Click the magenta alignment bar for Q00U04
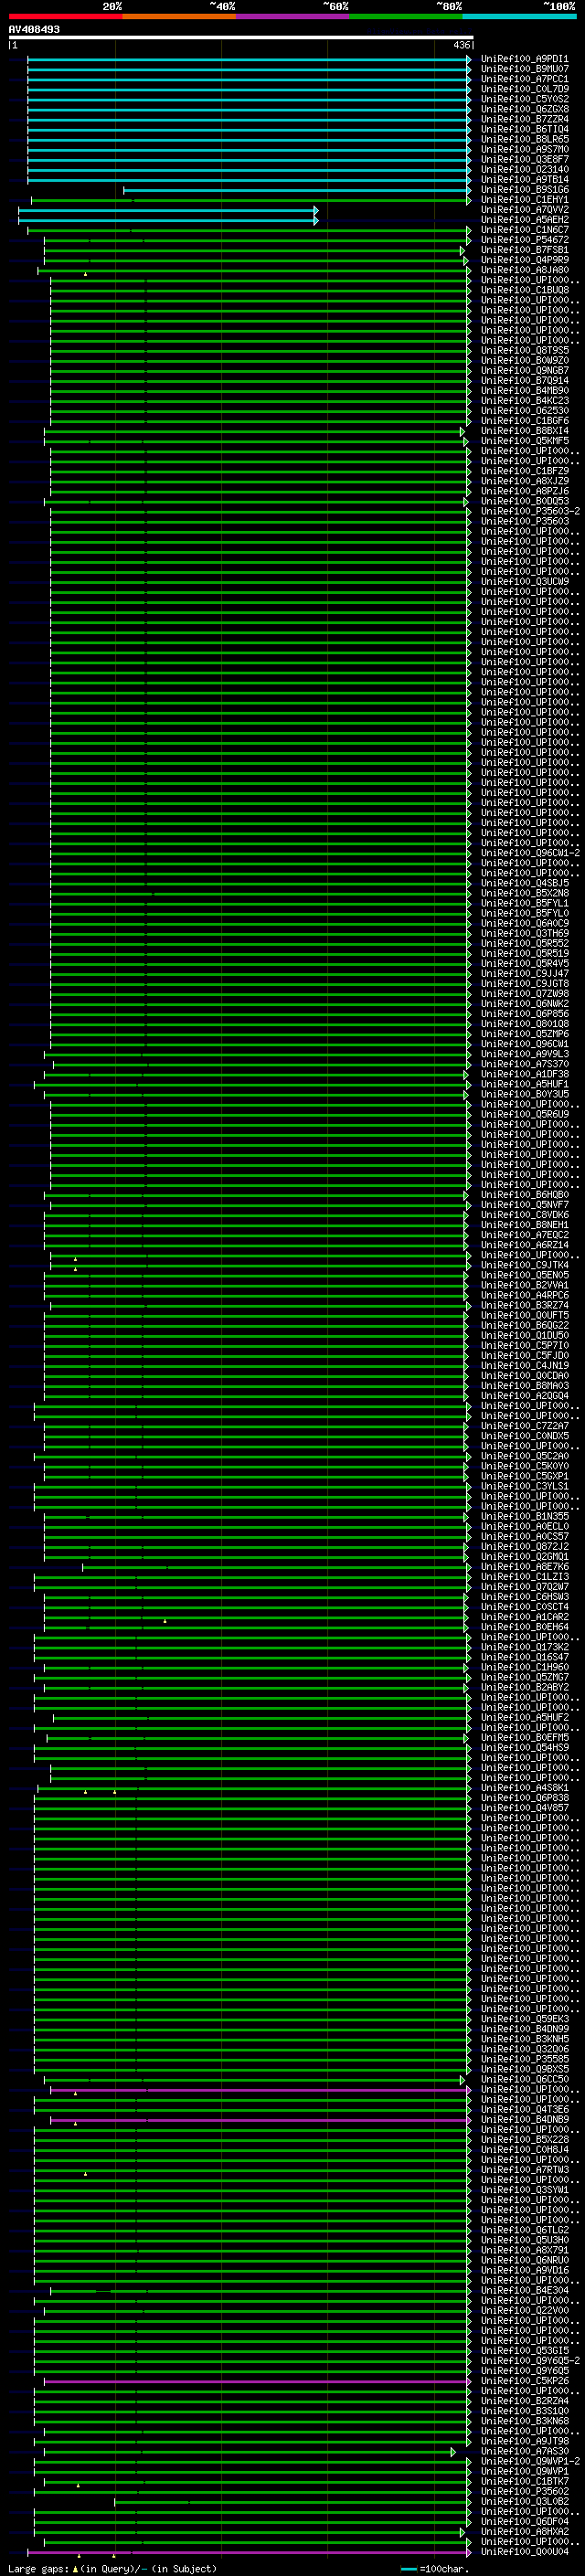This screenshot has height=2576, width=585. coord(249,2552)
